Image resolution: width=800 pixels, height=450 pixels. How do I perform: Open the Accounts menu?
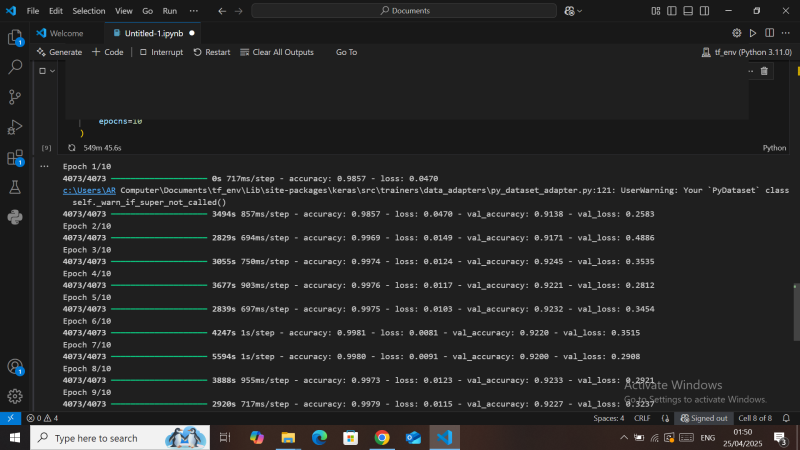15,367
